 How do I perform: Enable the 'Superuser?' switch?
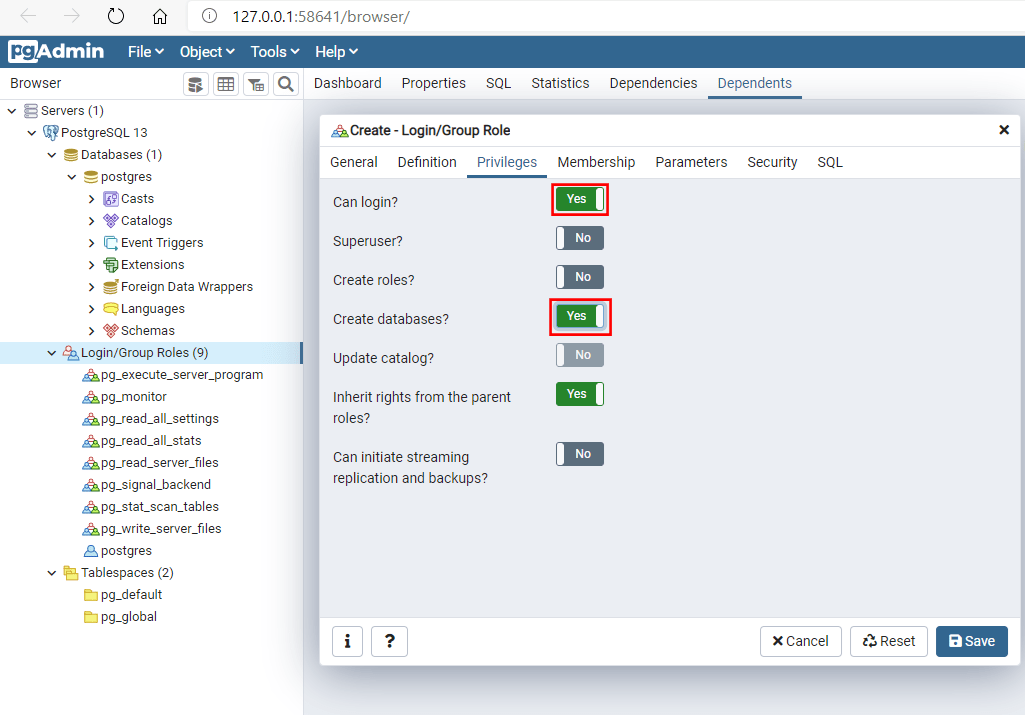point(580,238)
